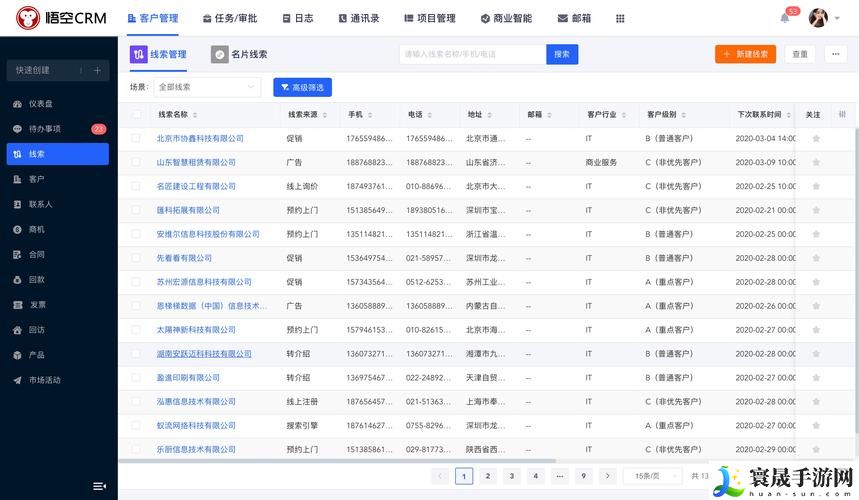Switch to 商业智能 top menu

(x=506, y=18)
